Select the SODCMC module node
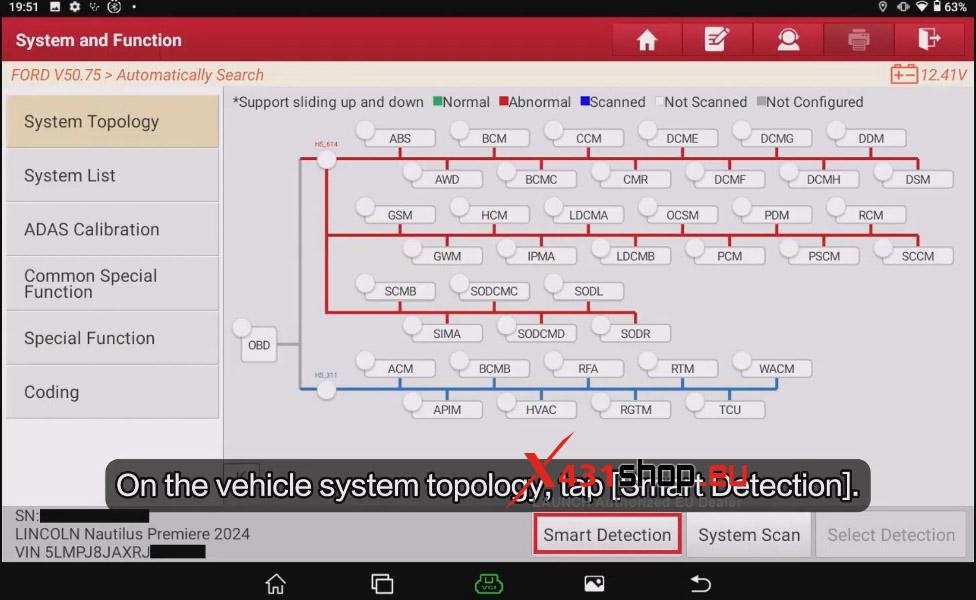976x600 pixels. pyautogui.click(x=494, y=291)
